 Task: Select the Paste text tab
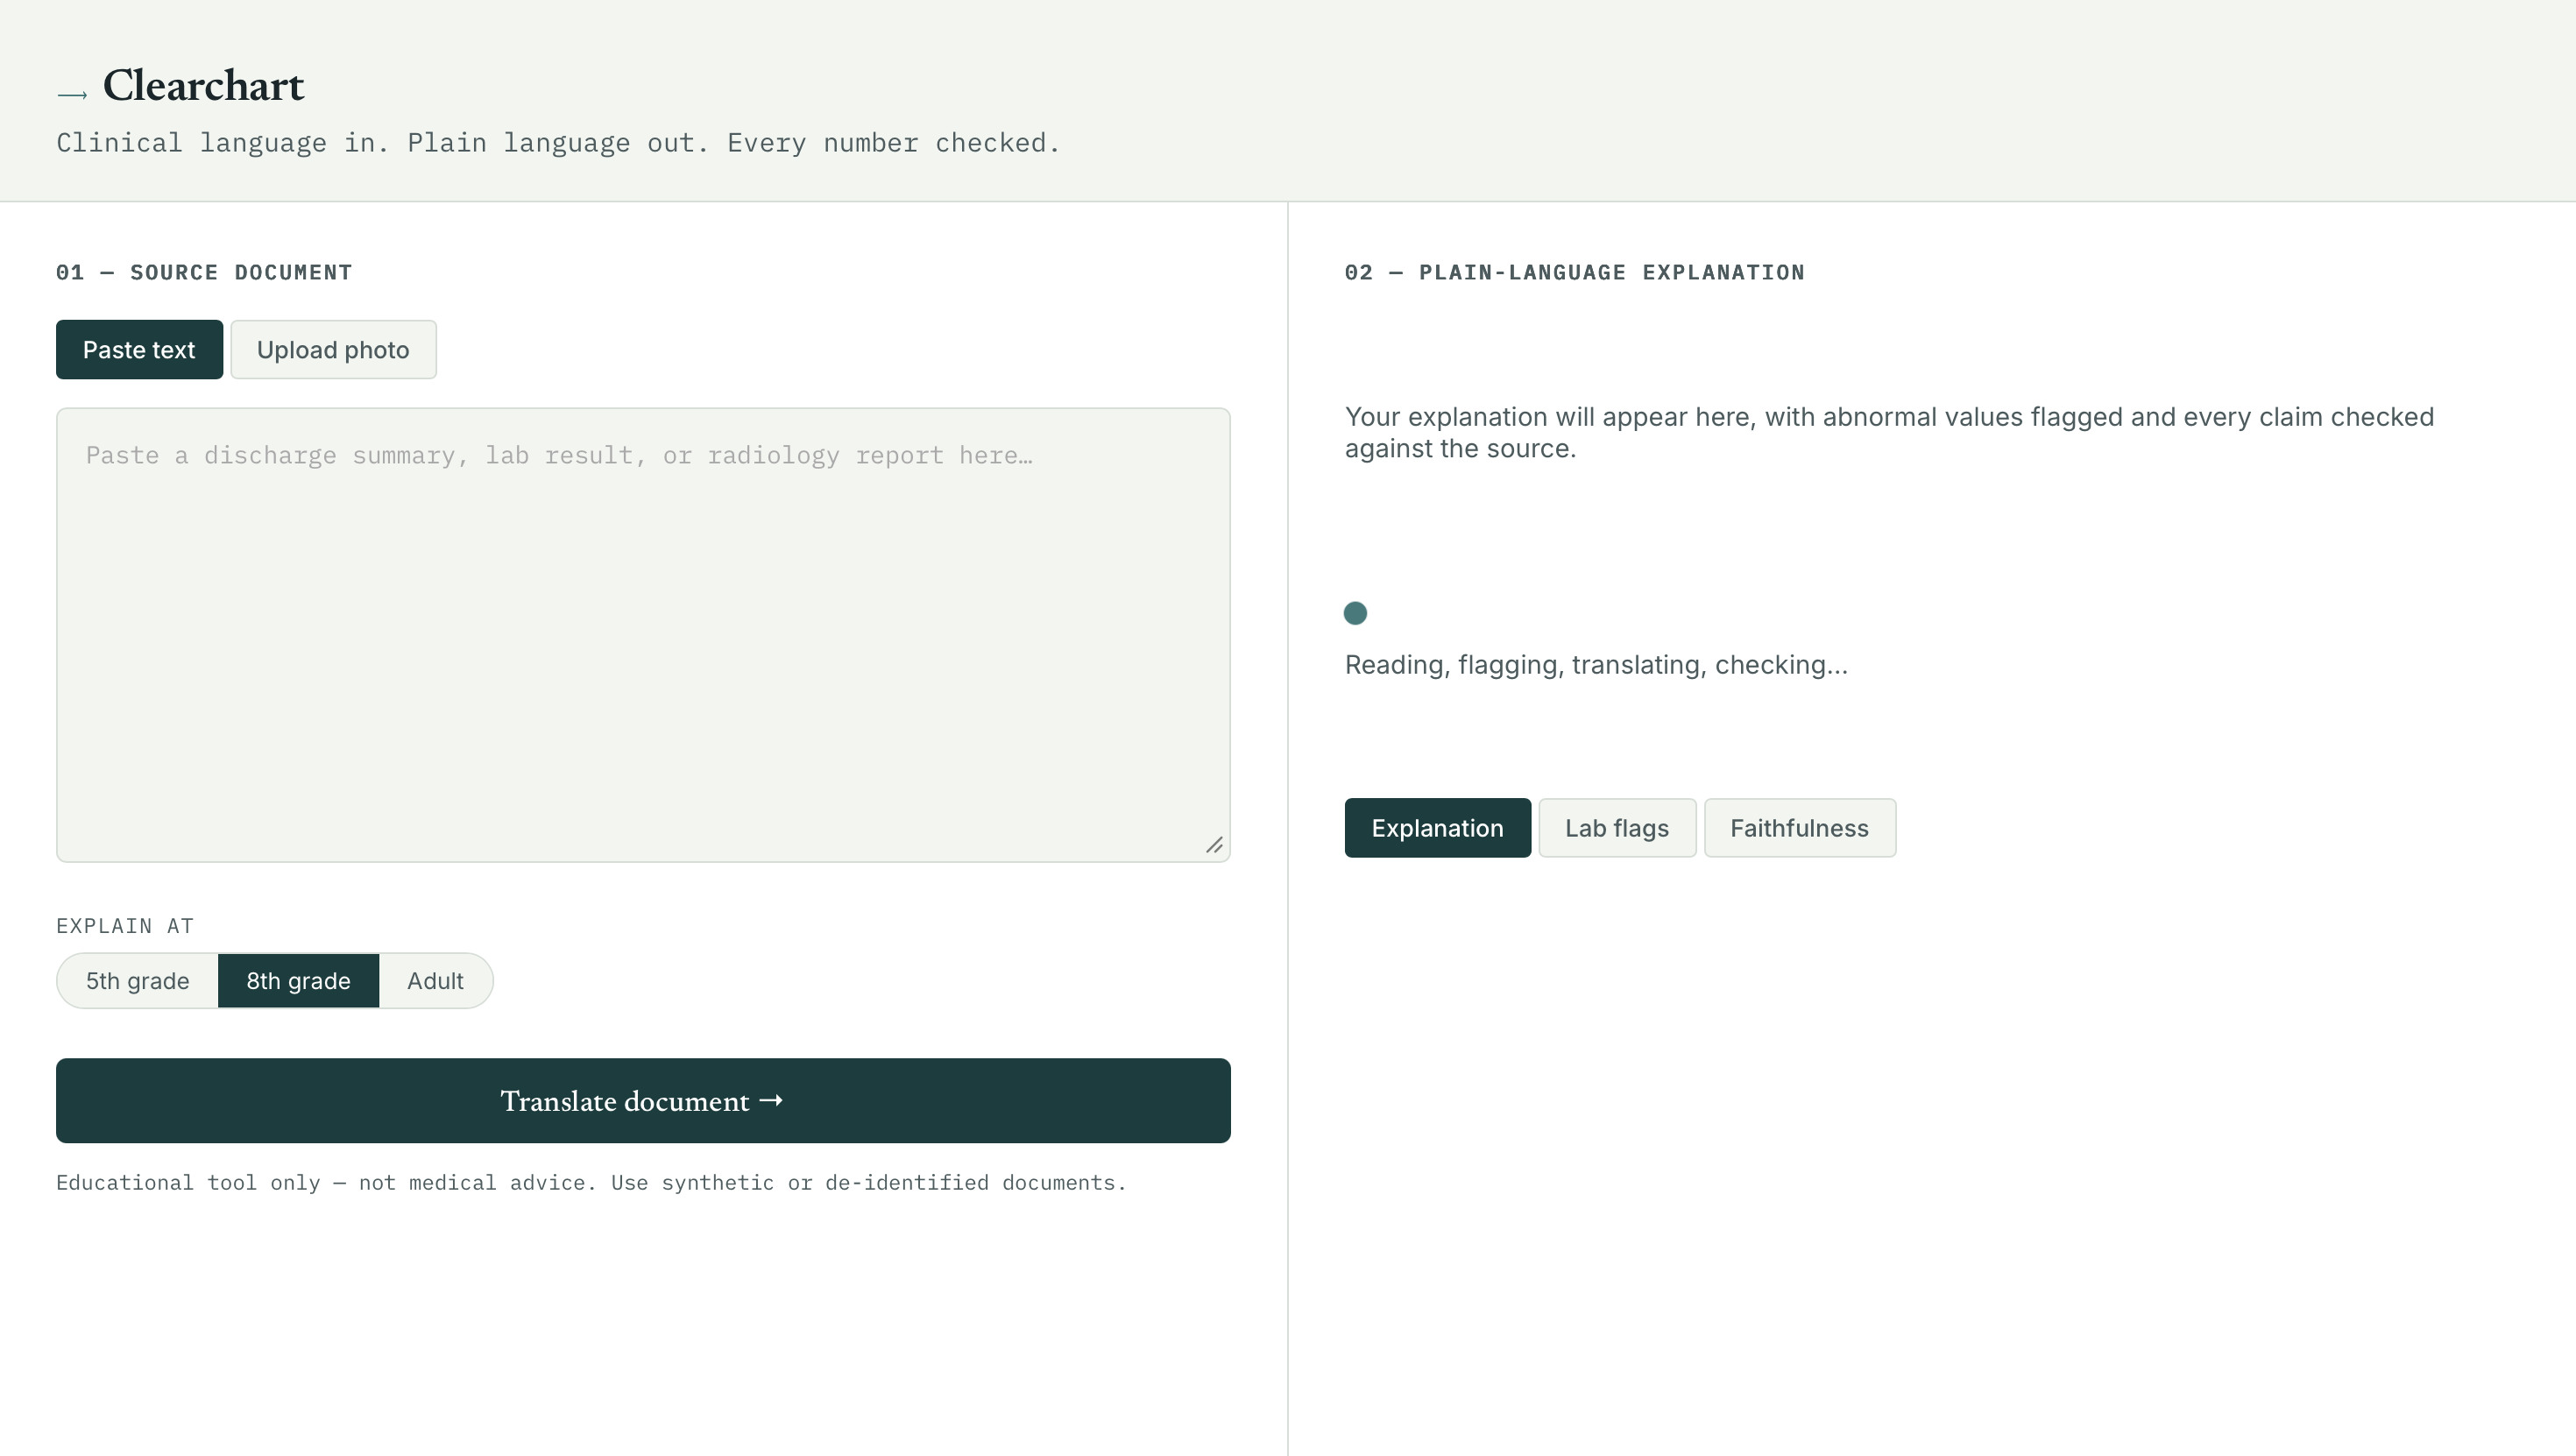tap(139, 350)
